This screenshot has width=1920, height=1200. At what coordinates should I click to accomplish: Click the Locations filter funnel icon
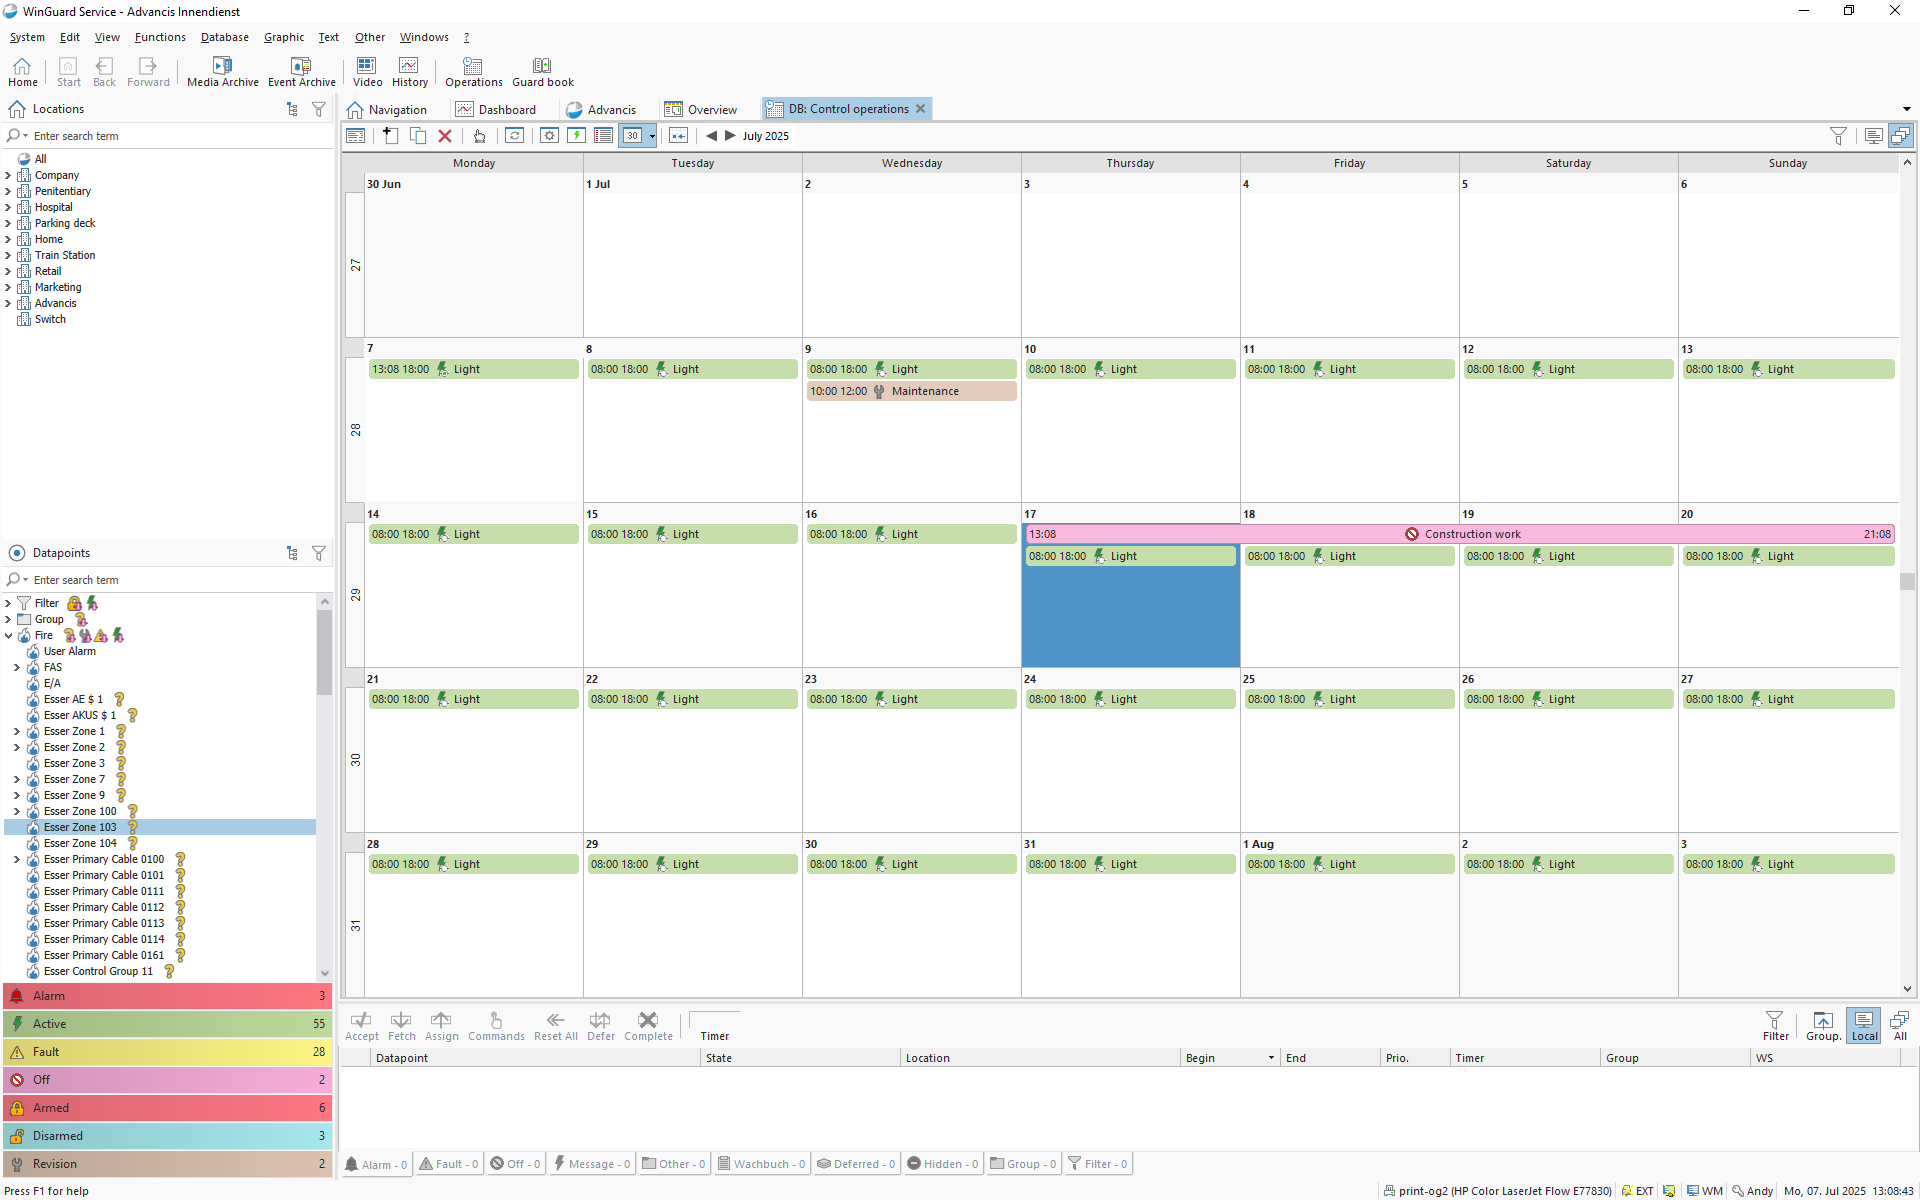click(x=318, y=109)
